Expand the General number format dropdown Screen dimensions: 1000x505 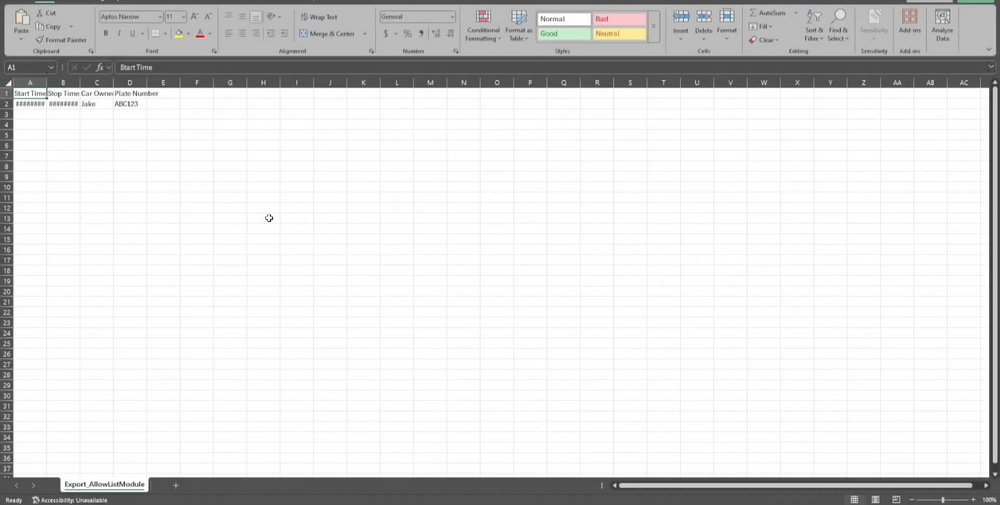[452, 17]
